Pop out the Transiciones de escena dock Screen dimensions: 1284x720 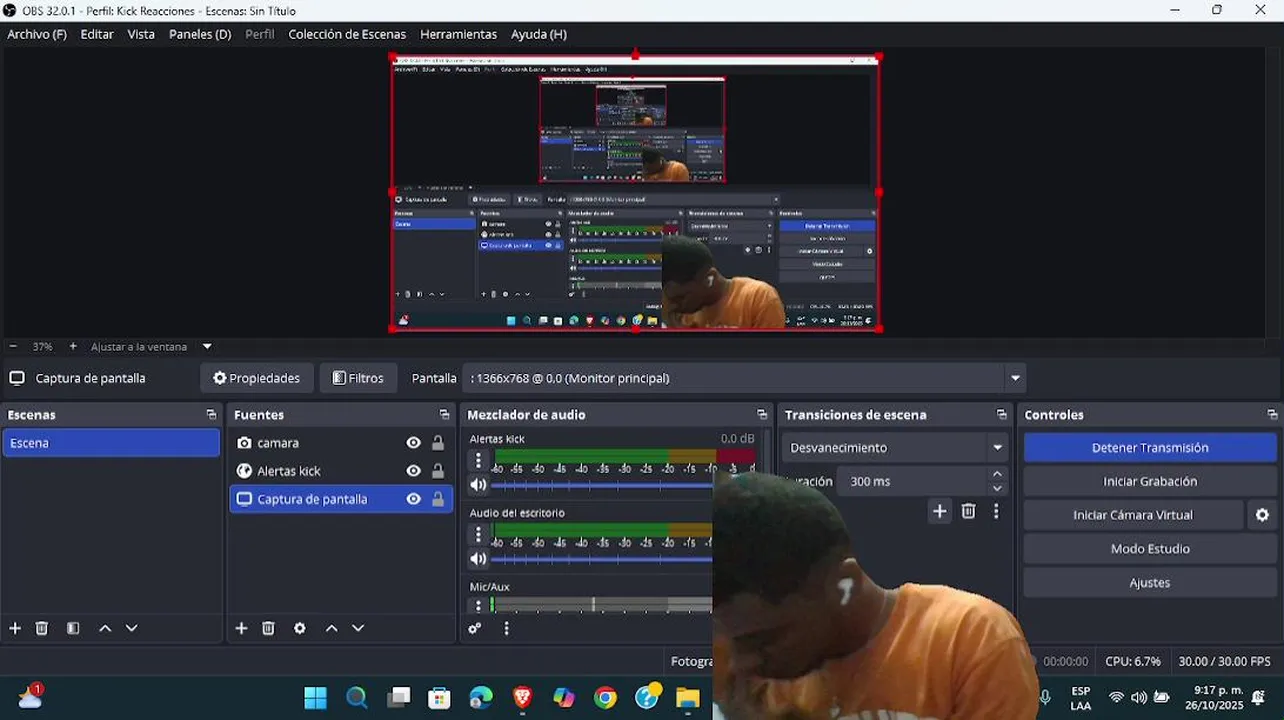[x=1001, y=414]
